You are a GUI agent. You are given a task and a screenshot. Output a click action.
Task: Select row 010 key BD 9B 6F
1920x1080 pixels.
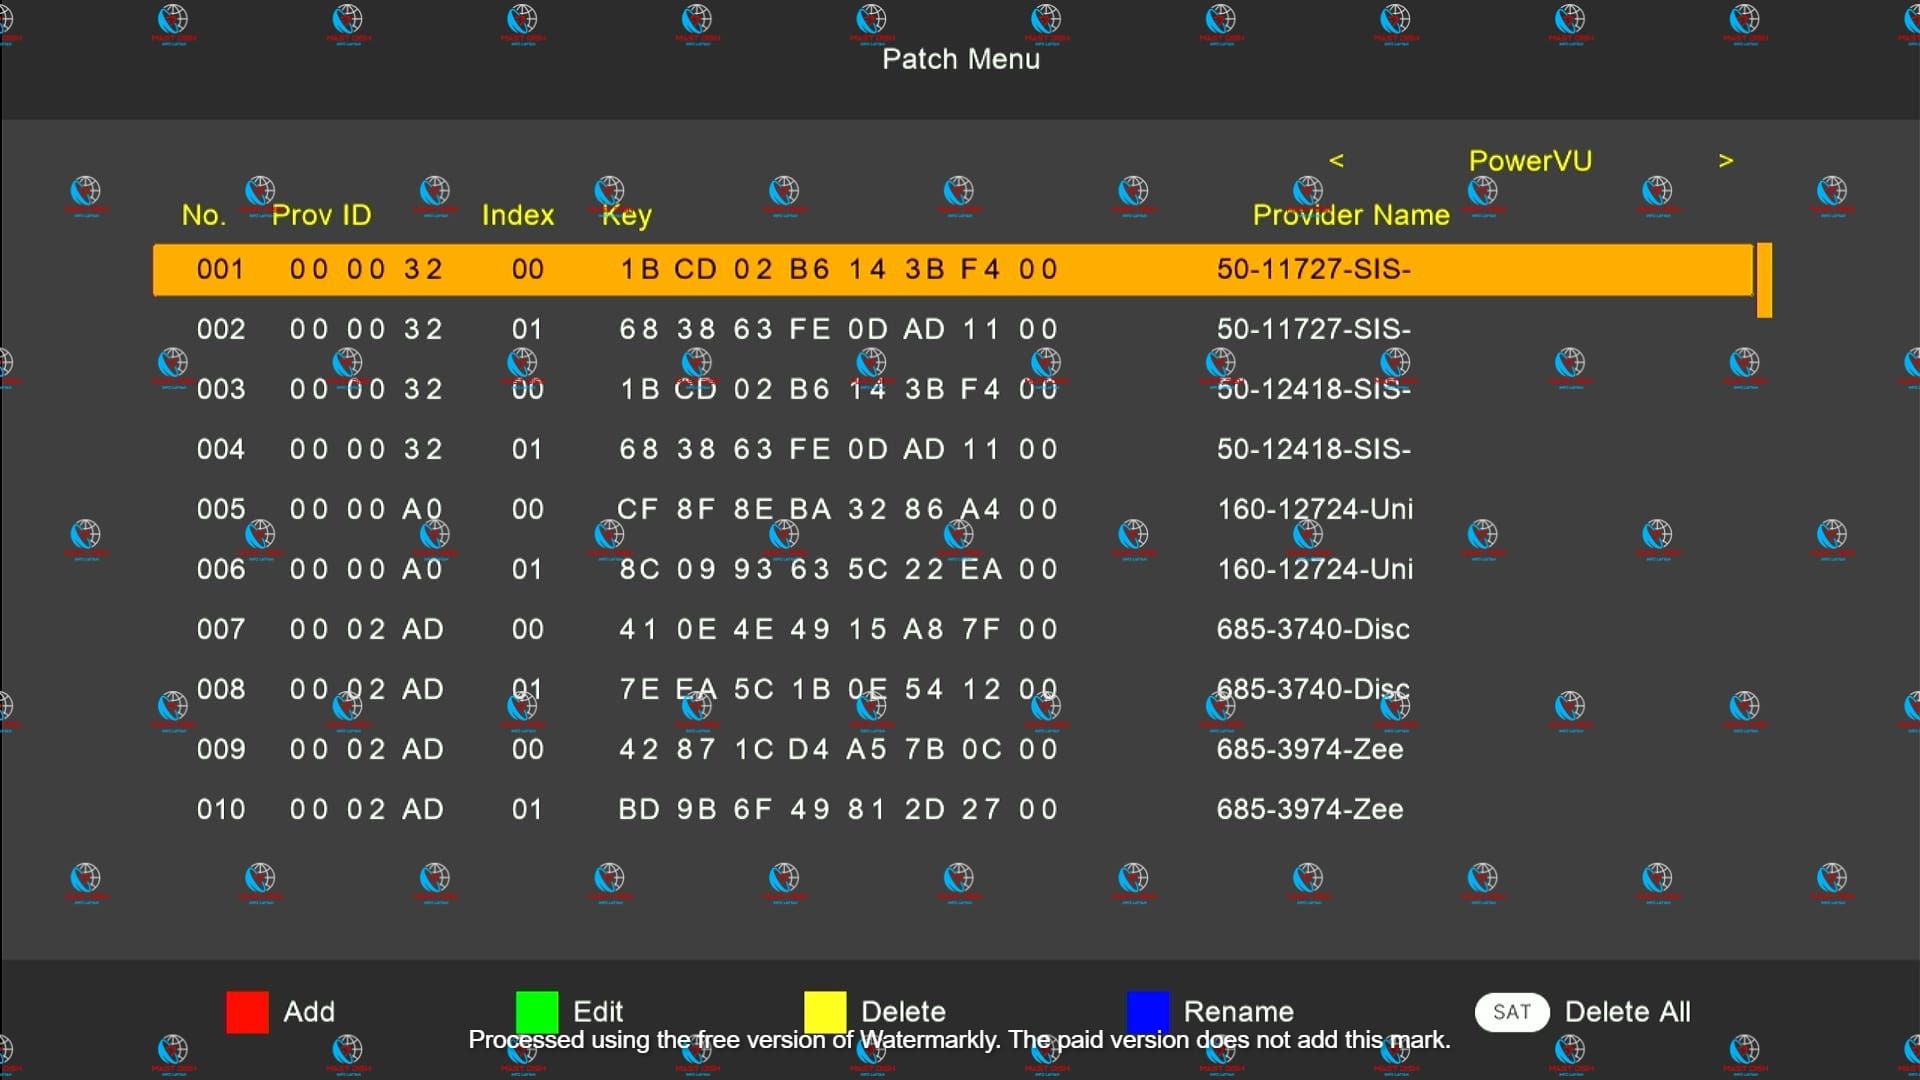pos(837,810)
